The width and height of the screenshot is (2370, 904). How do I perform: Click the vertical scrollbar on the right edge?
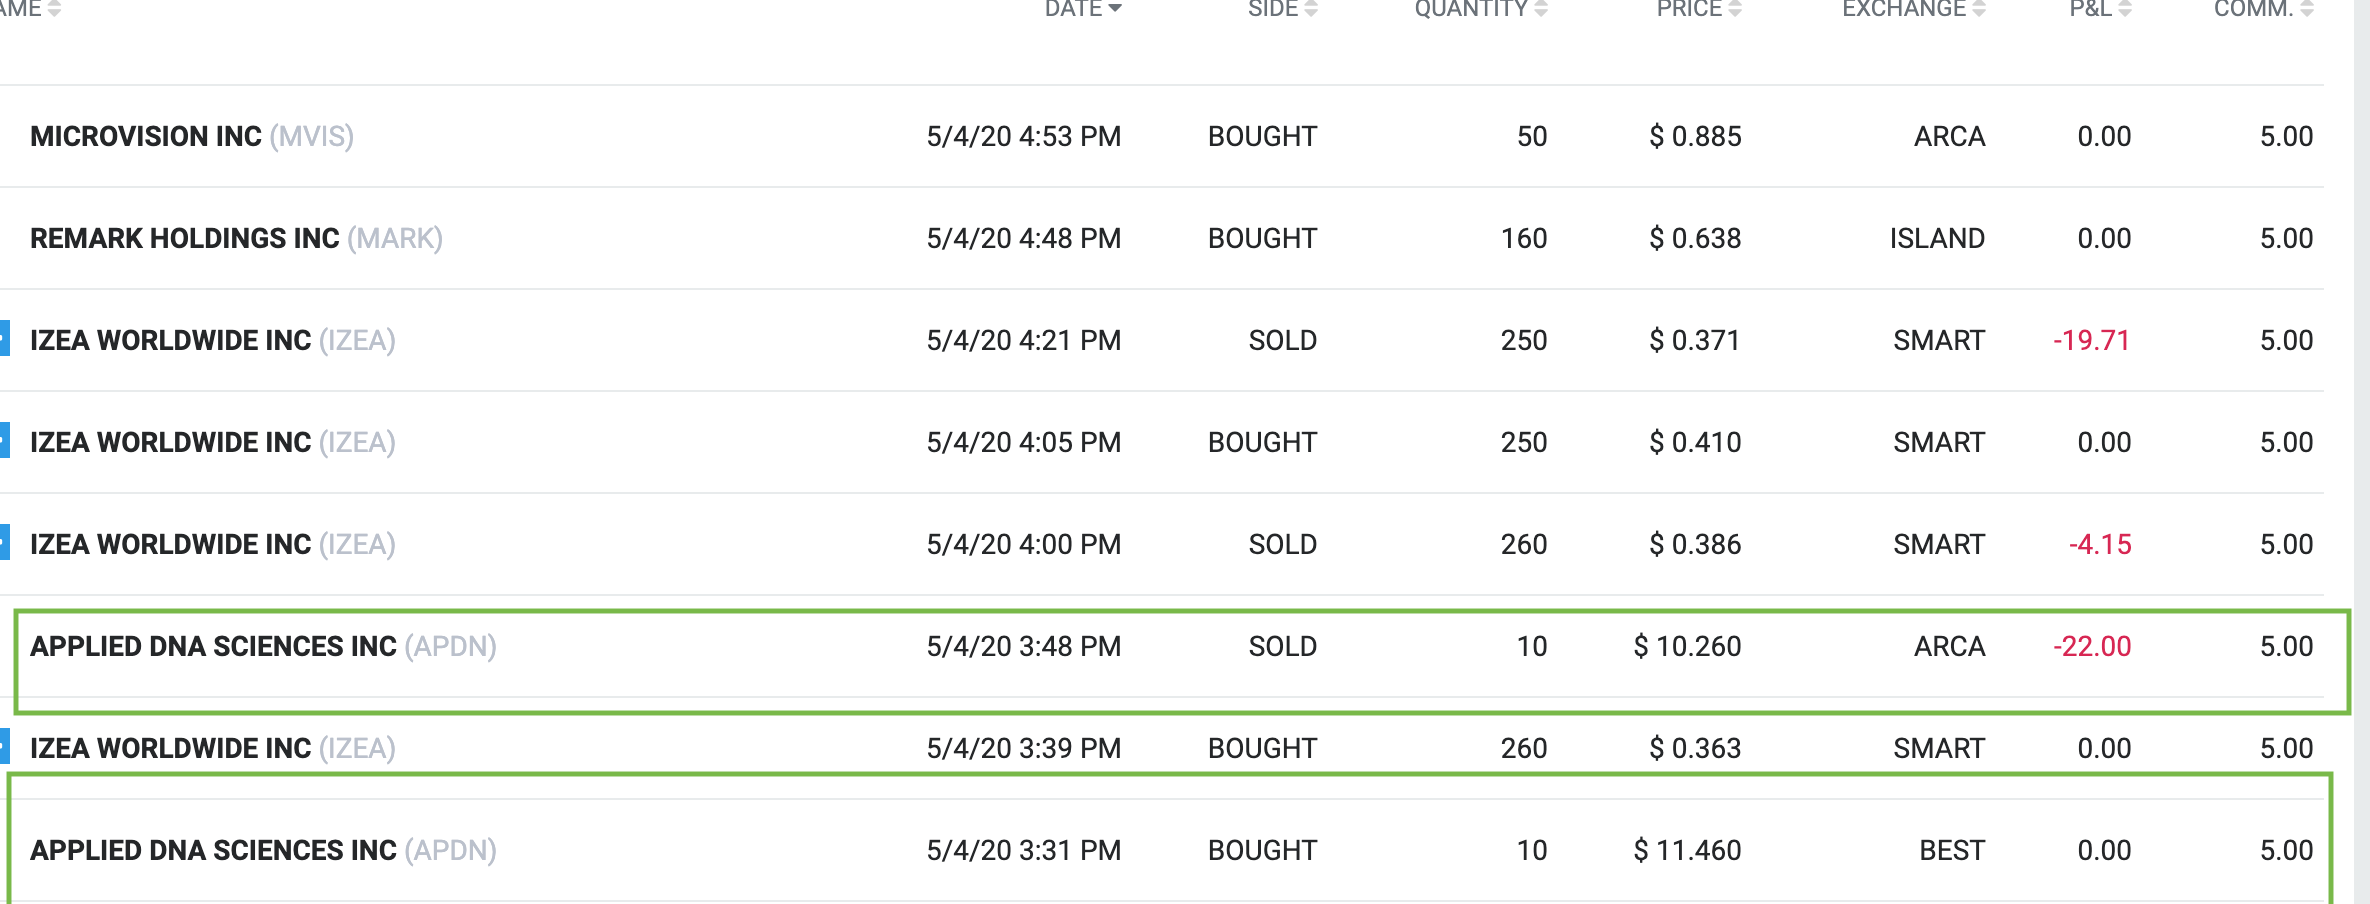[x=2361, y=452]
